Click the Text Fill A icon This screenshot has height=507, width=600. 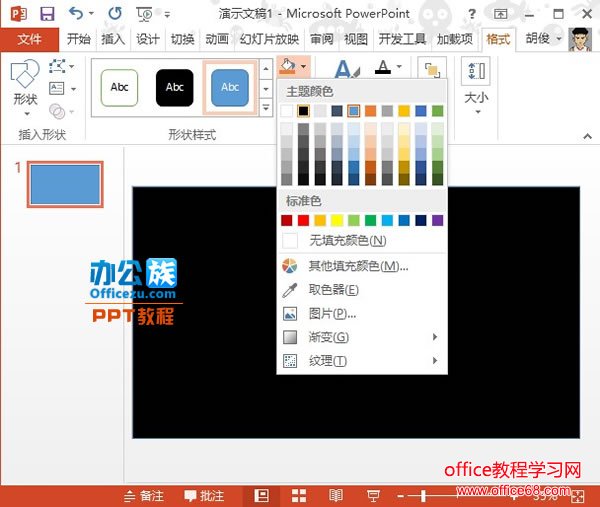[x=383, y=67]
